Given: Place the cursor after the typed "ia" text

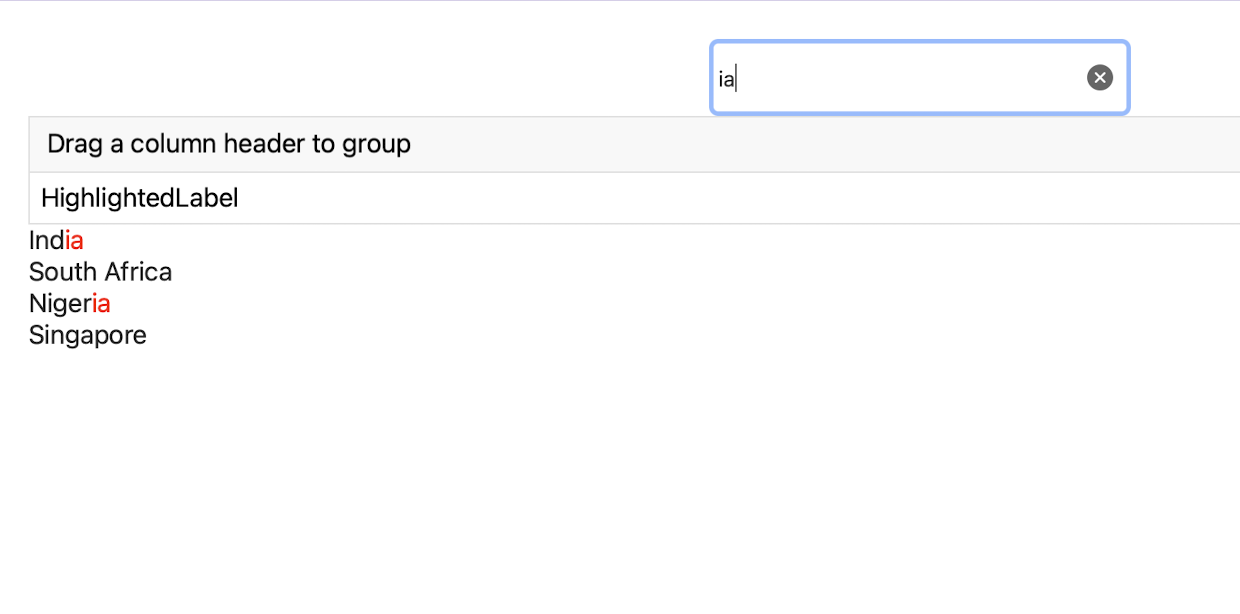Looking at the screenshot, I should 737,78.
